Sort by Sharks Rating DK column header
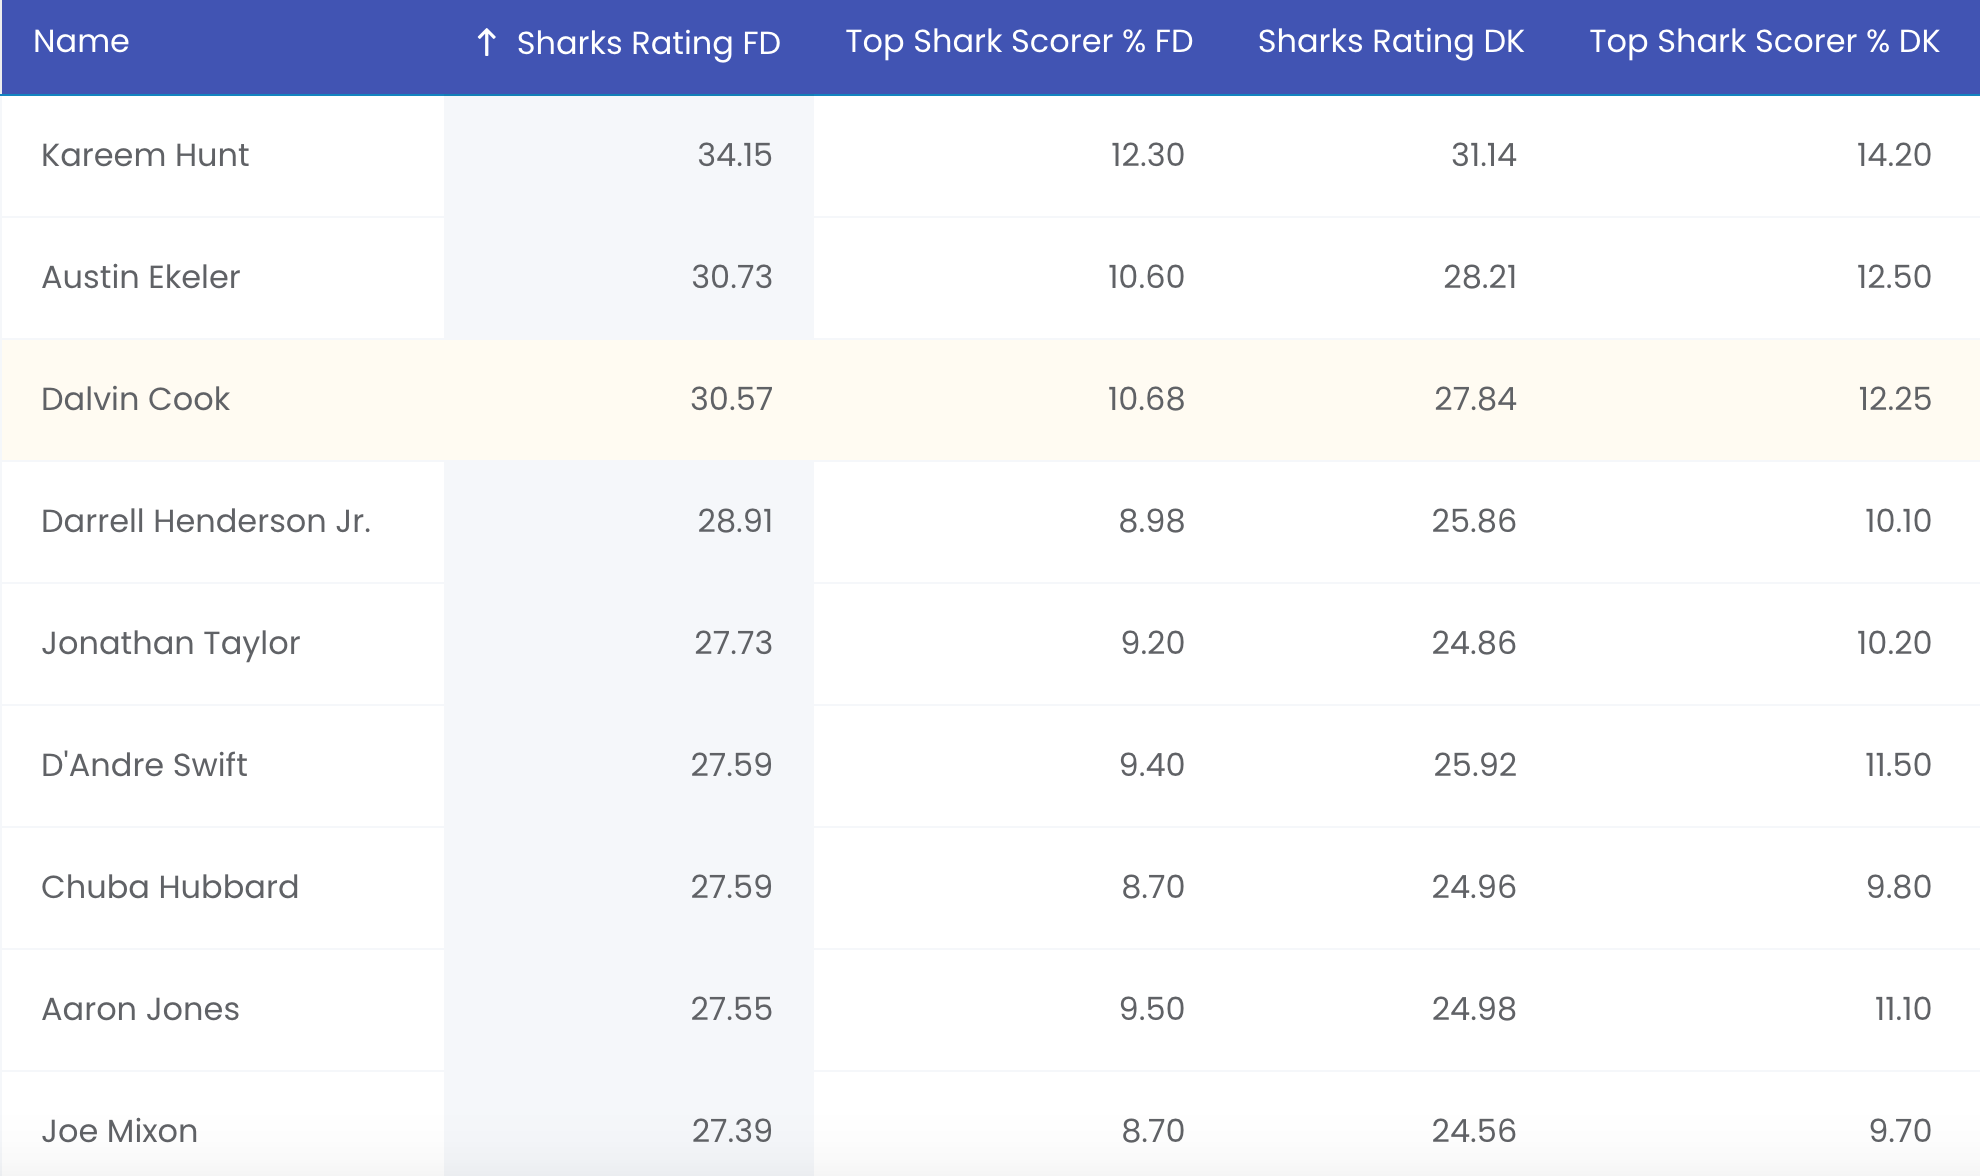This screenshot has height=1176, width=1980. (1391, 41)
